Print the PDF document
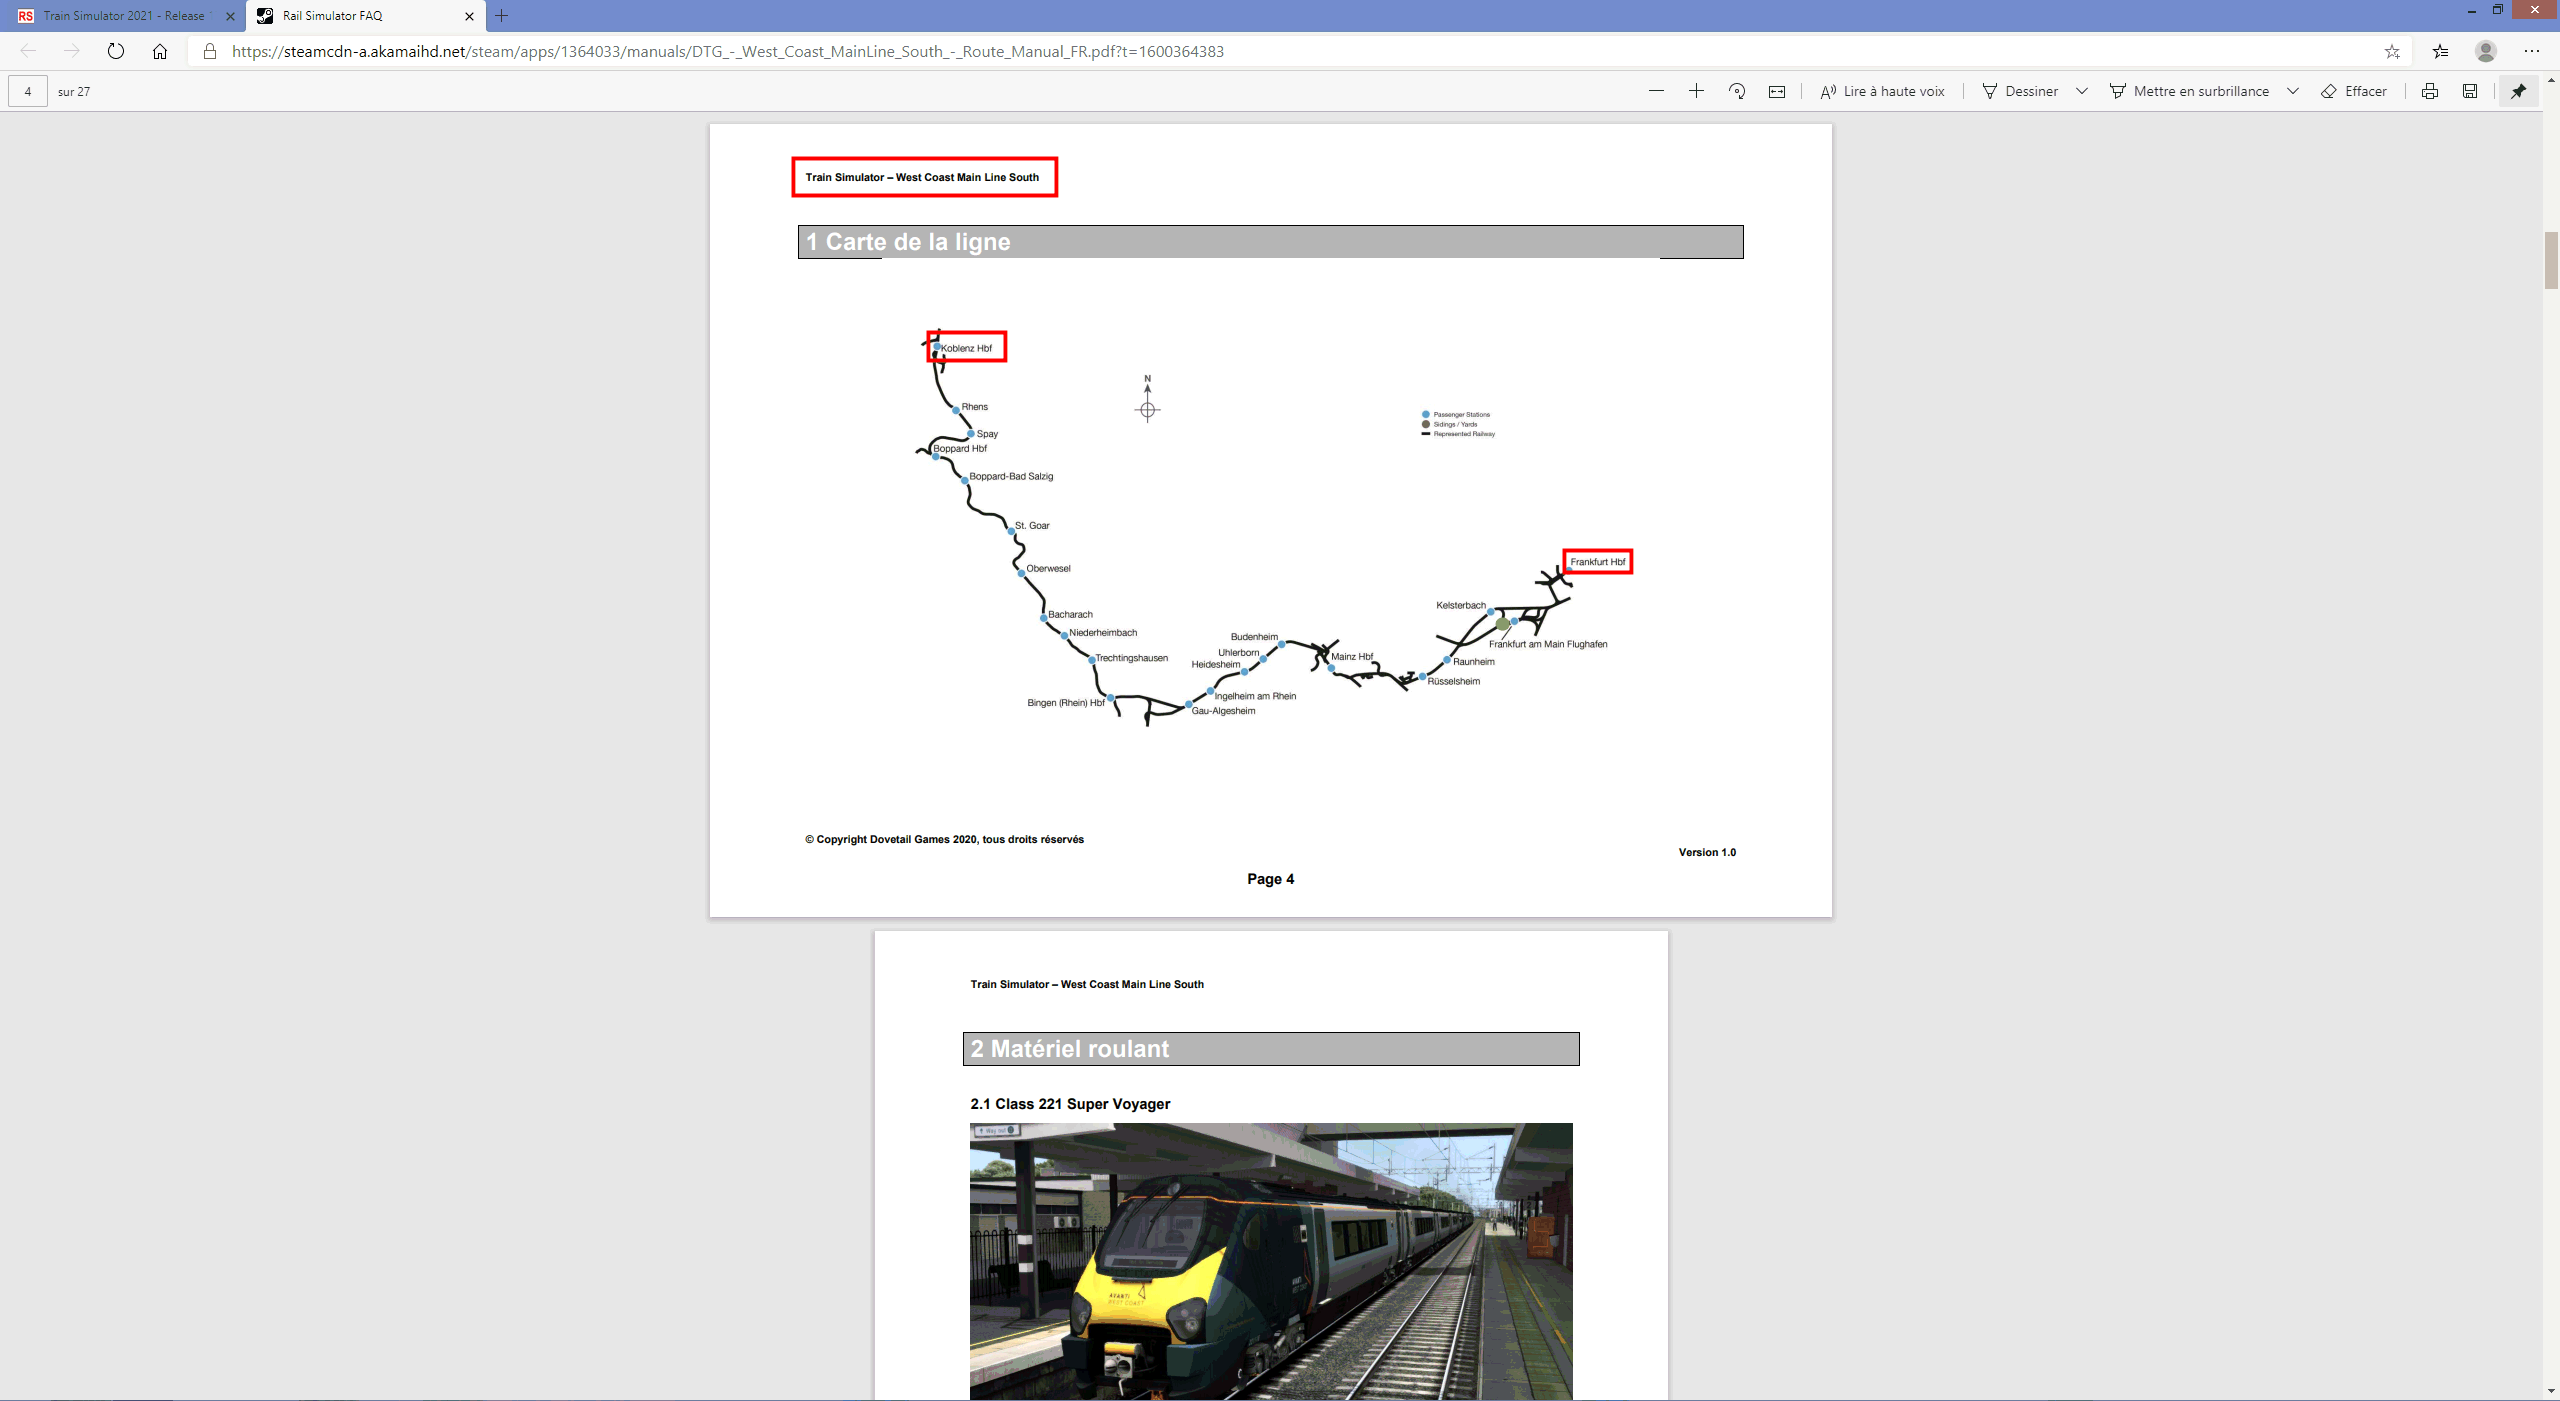This screenshot has height=1401, width=2560. 2430,91
